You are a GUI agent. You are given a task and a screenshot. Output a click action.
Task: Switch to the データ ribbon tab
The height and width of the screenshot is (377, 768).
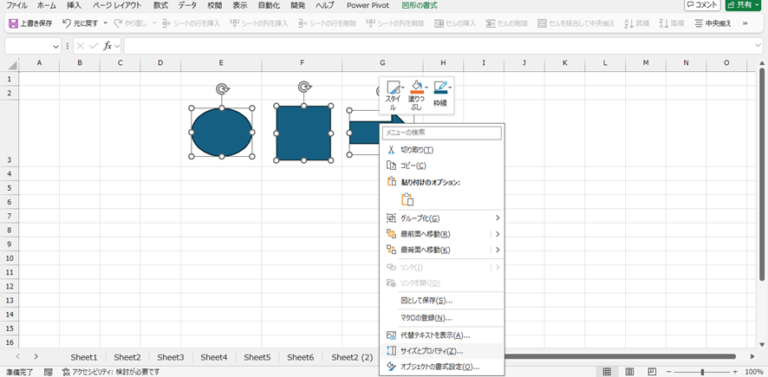coord(187,6)
